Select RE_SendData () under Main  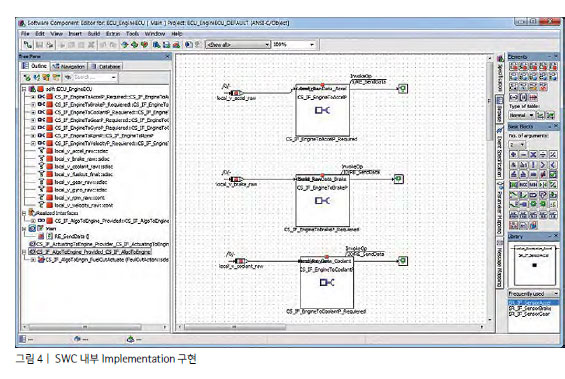point(72,236)
